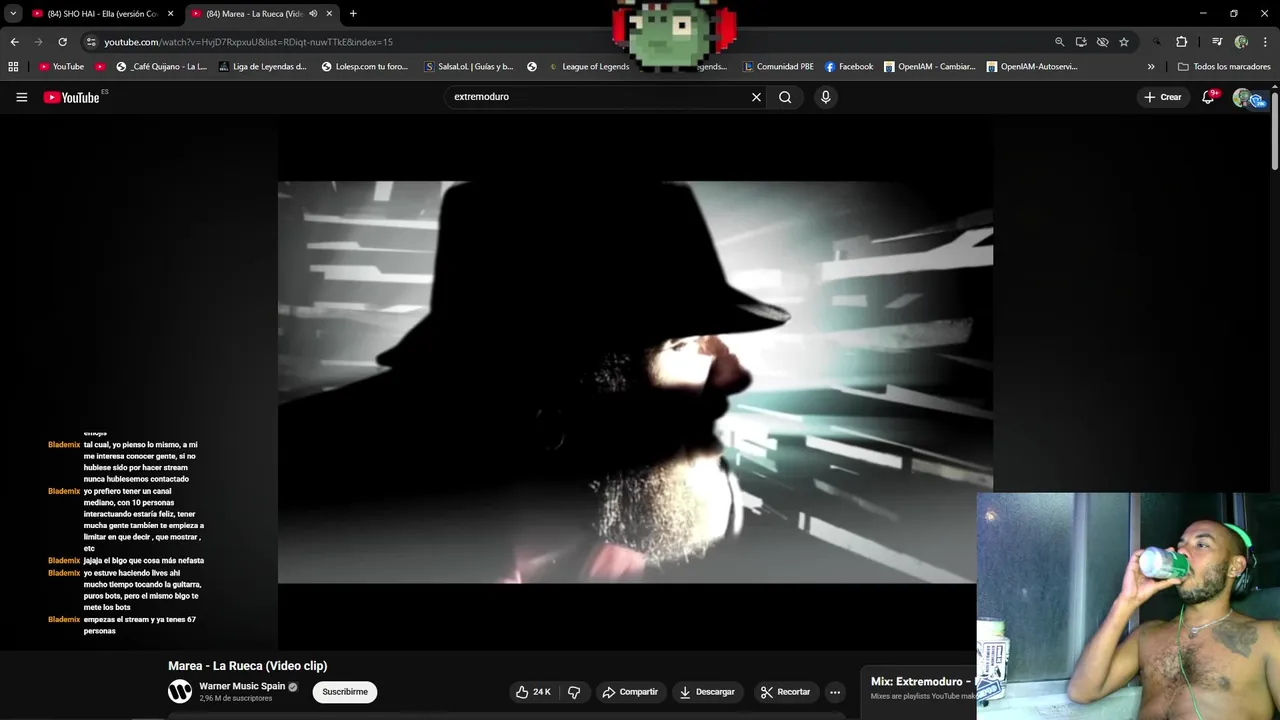The image size is (1280, 720).
Task: Open the zoom magnifier in address bar
Action: (x=1059, y=42)
